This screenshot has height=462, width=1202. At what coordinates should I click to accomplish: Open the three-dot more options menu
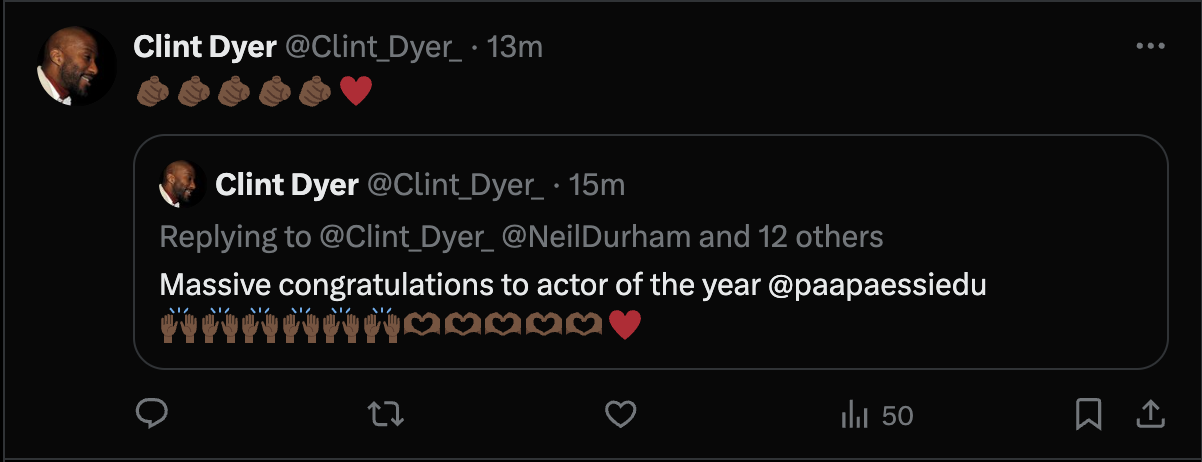pyautogui.click(x=1150, y=47)
